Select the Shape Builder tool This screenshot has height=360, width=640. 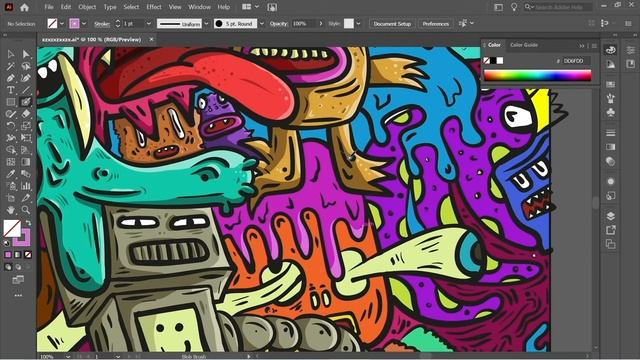pyautogui.click(x=11, y=150)
